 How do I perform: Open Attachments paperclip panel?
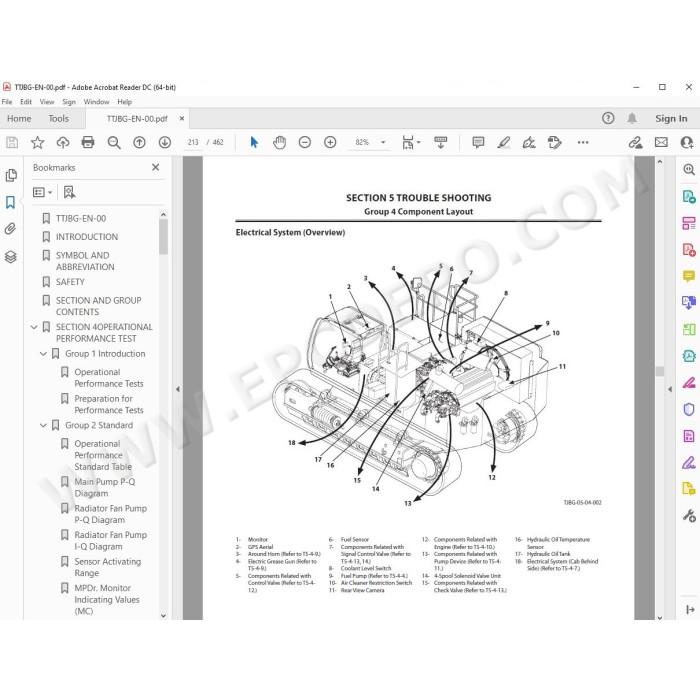(10, 229)
